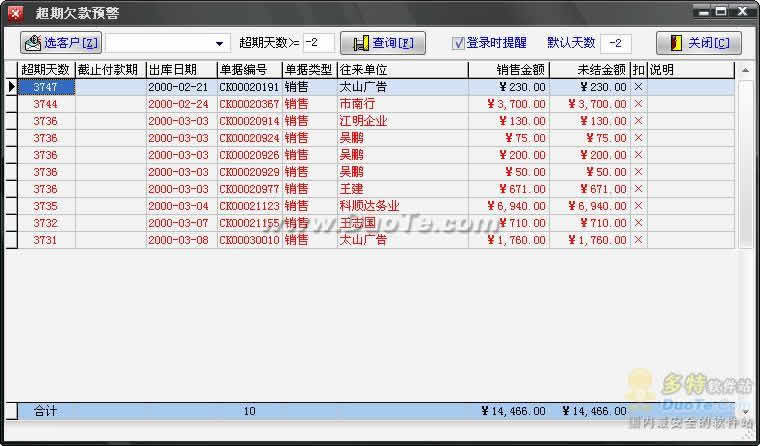
Task: Select document number CK00021123
Action: point(250,206)
